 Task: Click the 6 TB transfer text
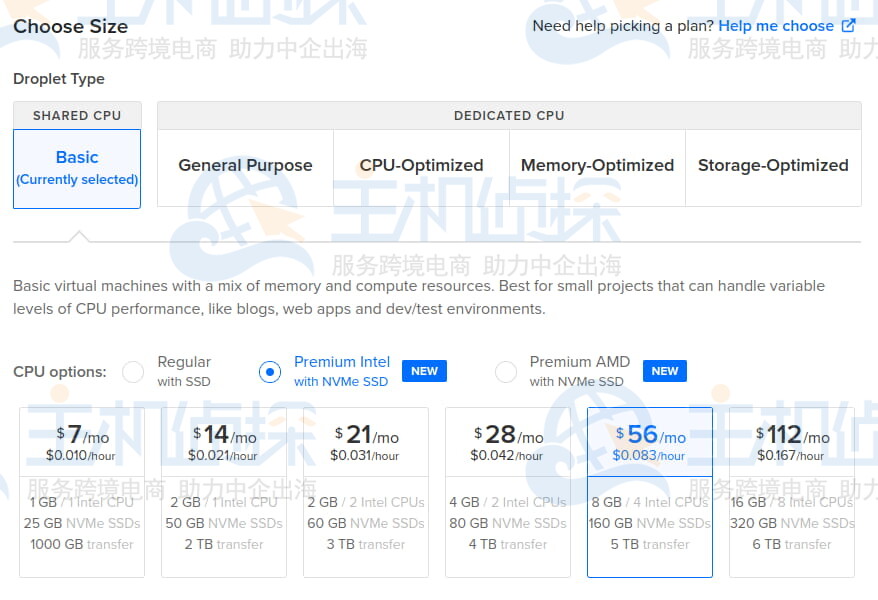coord(792,544)
